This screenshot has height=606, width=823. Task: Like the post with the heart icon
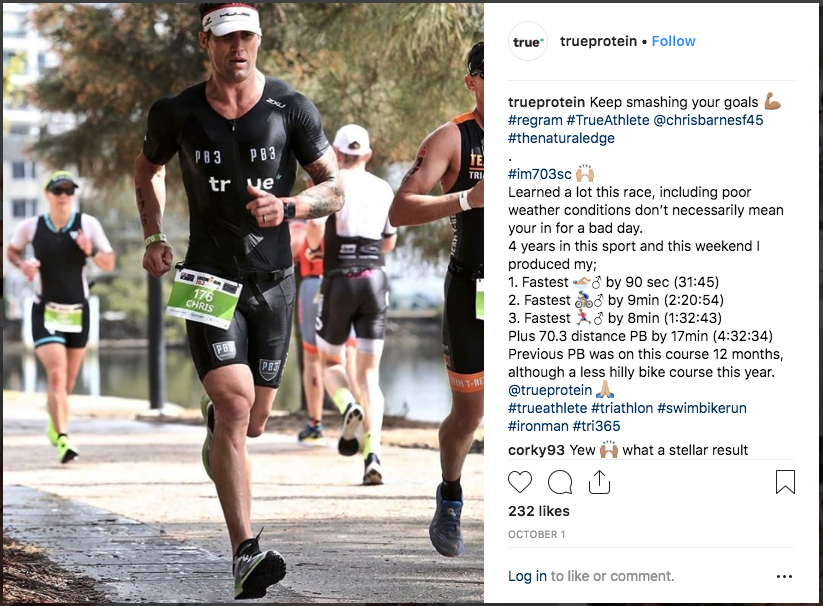520,482
